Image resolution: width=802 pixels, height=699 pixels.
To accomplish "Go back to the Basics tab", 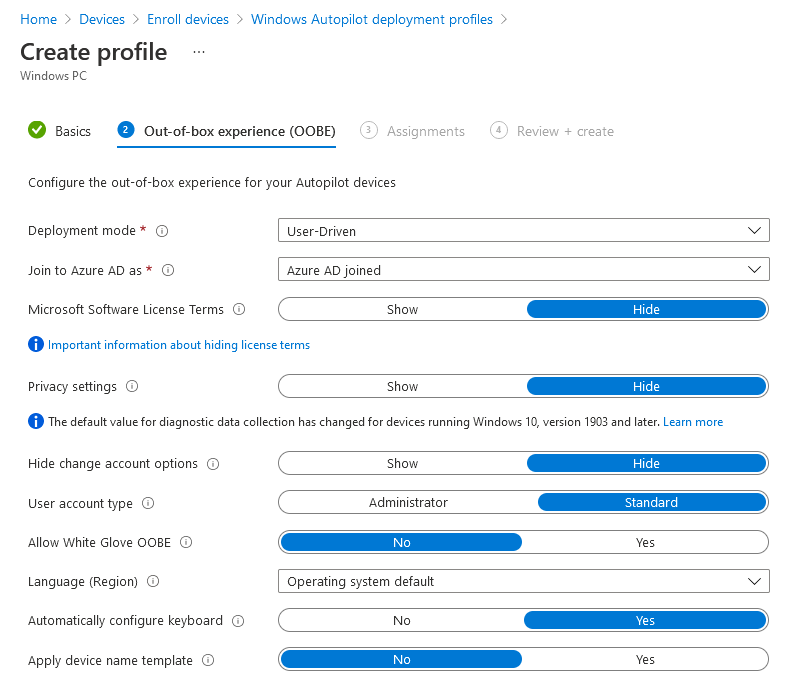I will tap(72, 131).
